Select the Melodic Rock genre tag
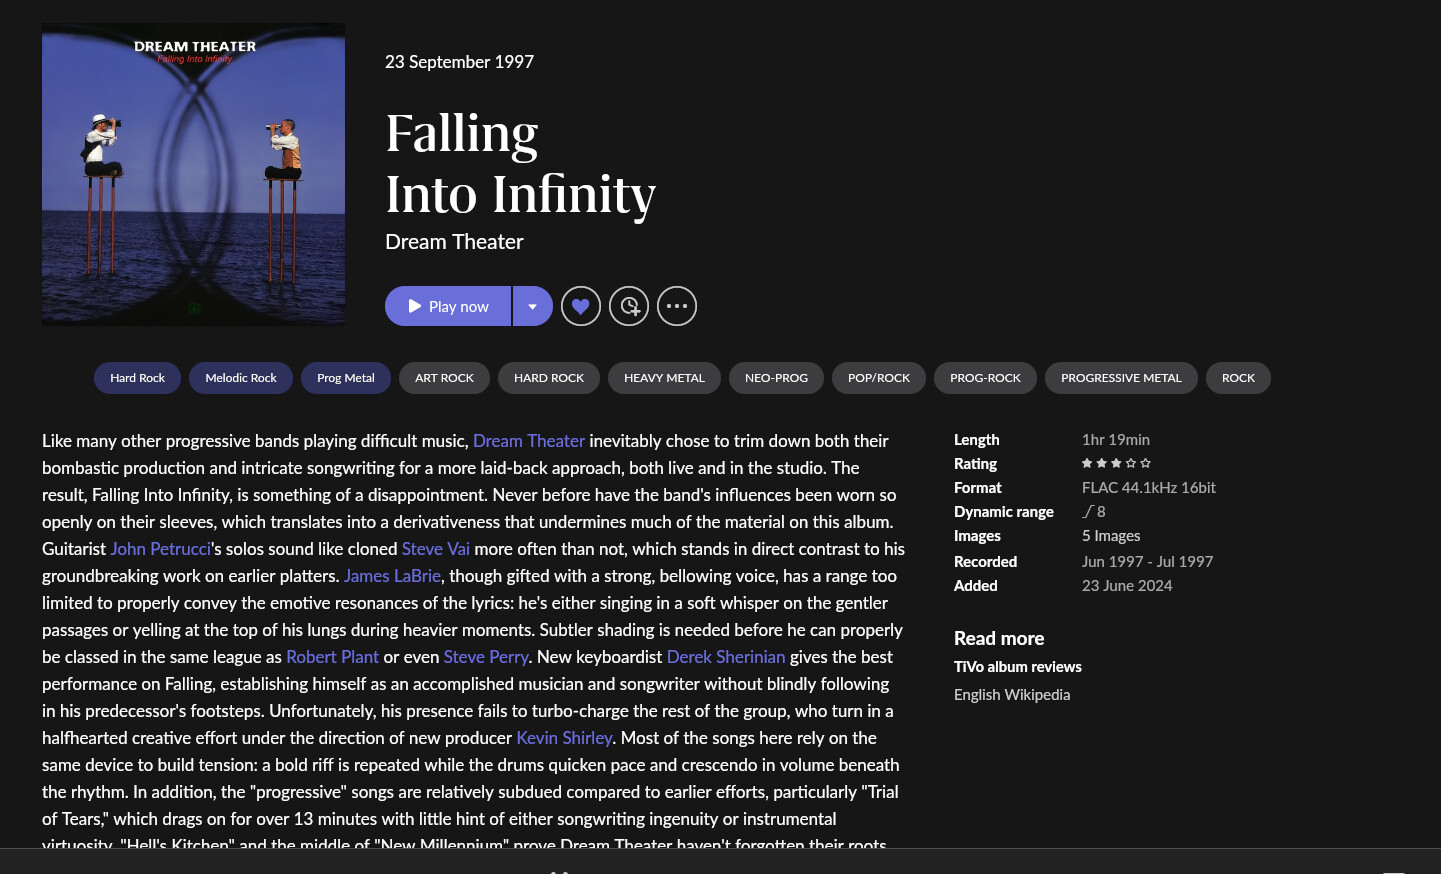The height and width of the screenshot is (874, 1441). [241, 378]
